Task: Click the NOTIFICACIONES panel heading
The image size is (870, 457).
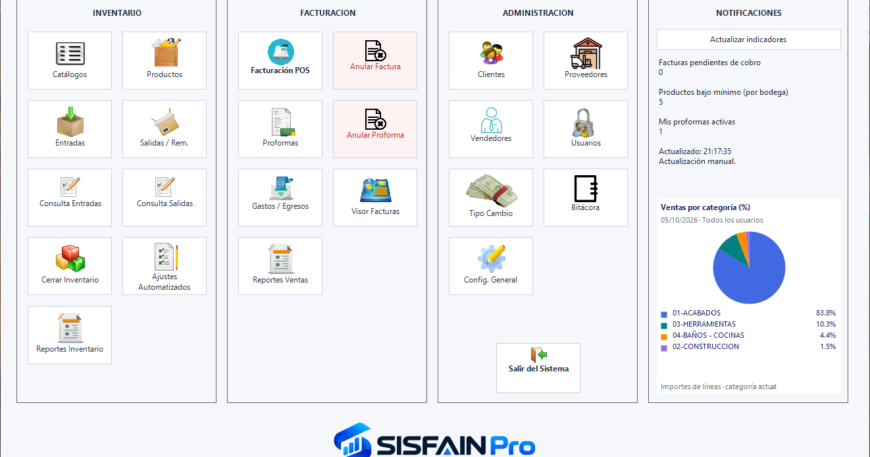Action: pyautogui.click(x=748, y=13)
